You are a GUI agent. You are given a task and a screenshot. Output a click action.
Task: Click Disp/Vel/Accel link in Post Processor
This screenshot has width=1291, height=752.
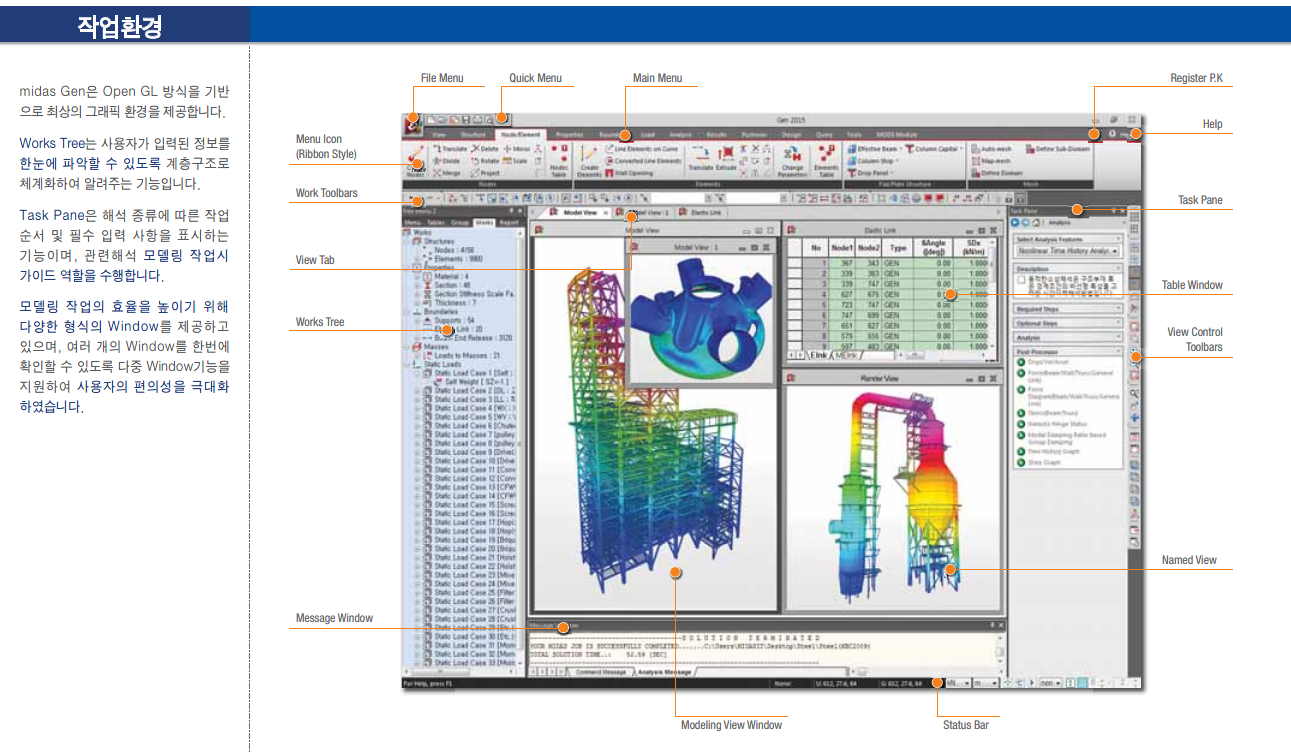coord(1046,363)
